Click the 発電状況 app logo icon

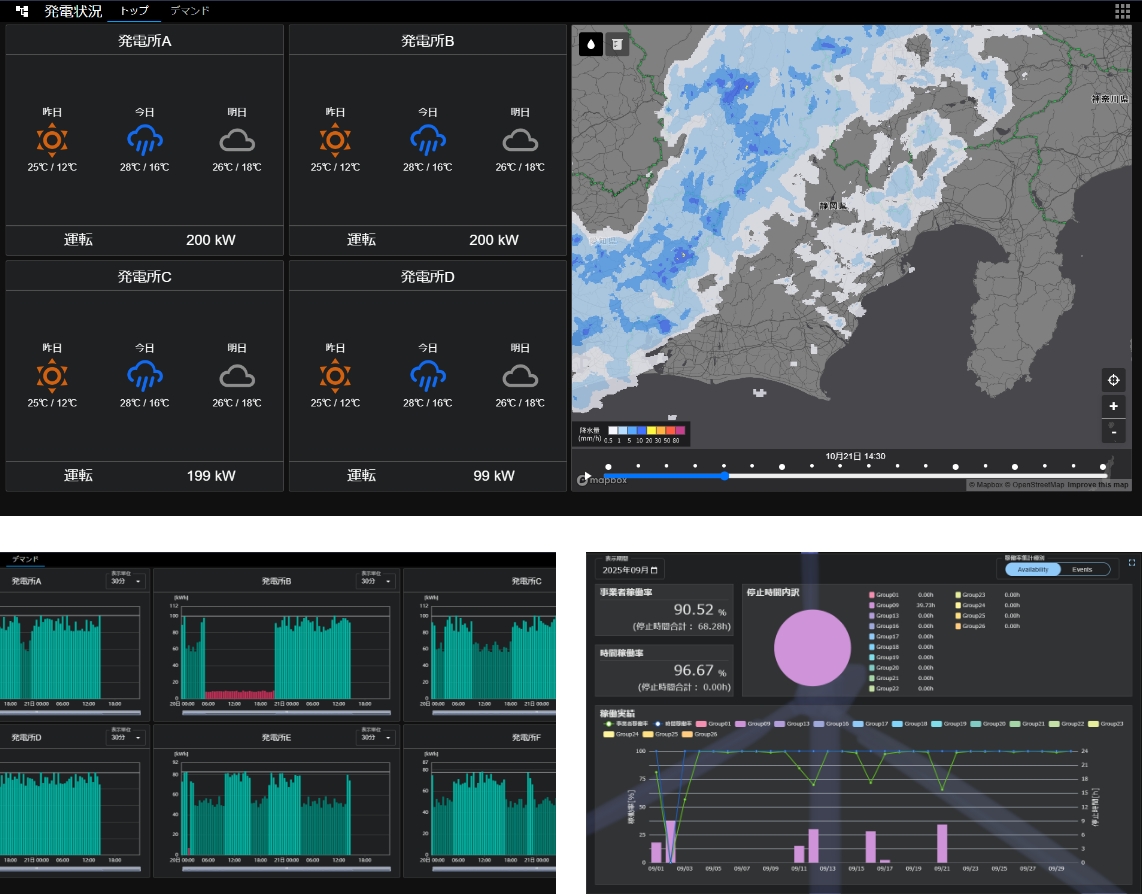[x=22, y=12]
